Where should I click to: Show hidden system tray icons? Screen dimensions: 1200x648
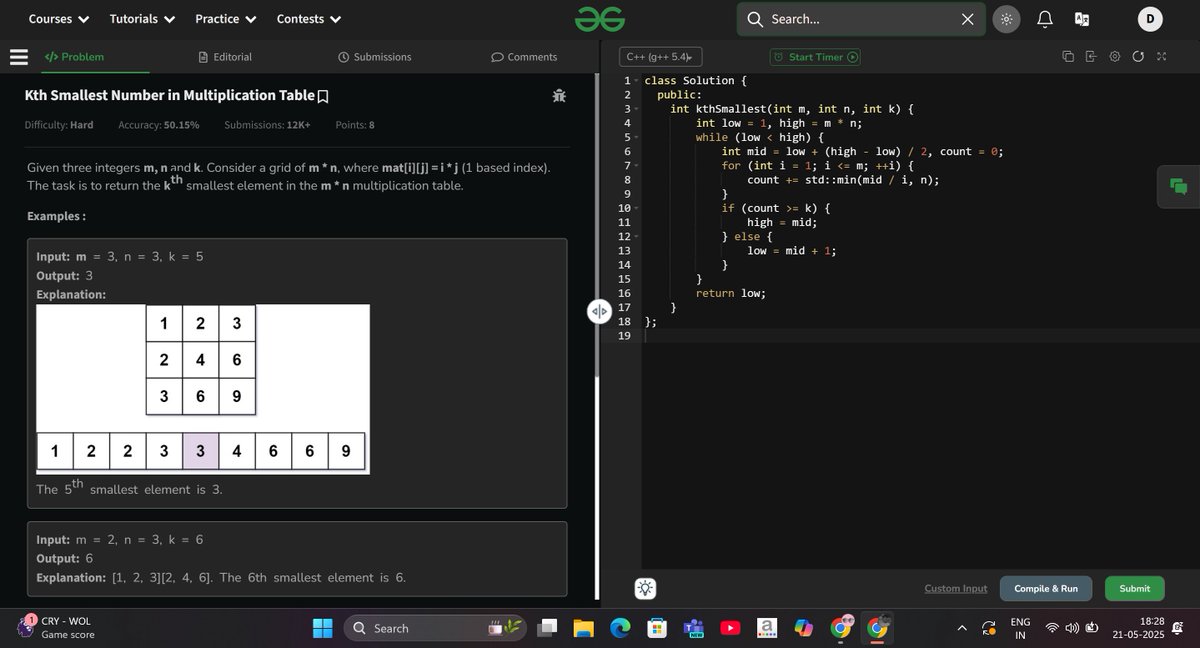point(962,628)
